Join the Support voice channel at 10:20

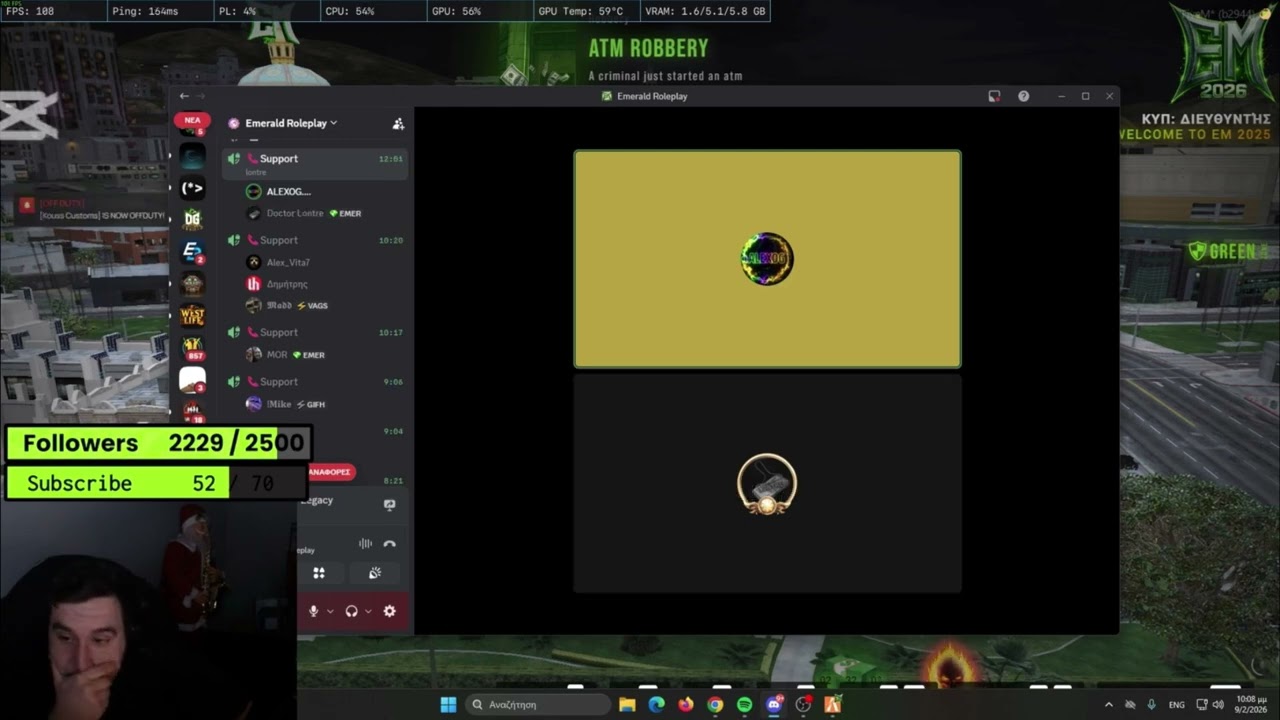pos(314,240)
